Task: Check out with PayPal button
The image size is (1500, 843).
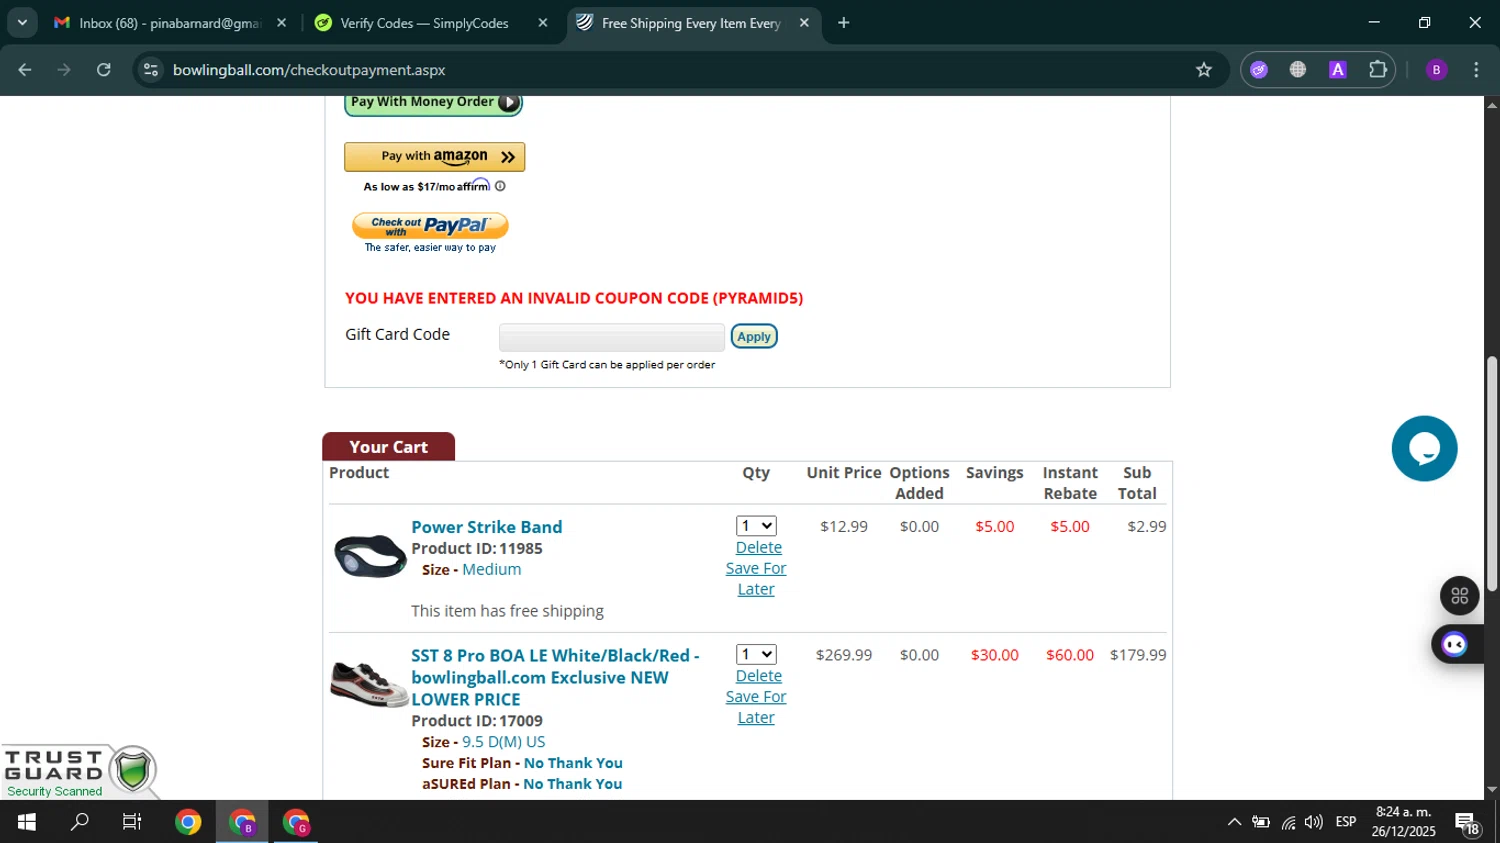Action: (x=430, y=225)
